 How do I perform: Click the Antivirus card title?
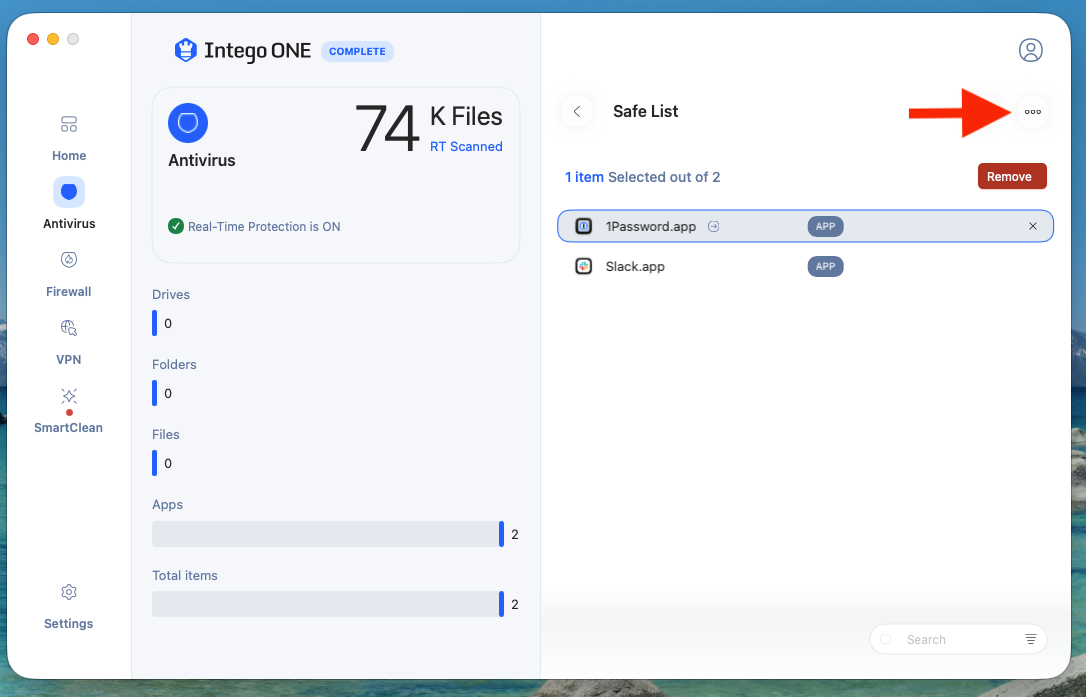tap(202, 160)
